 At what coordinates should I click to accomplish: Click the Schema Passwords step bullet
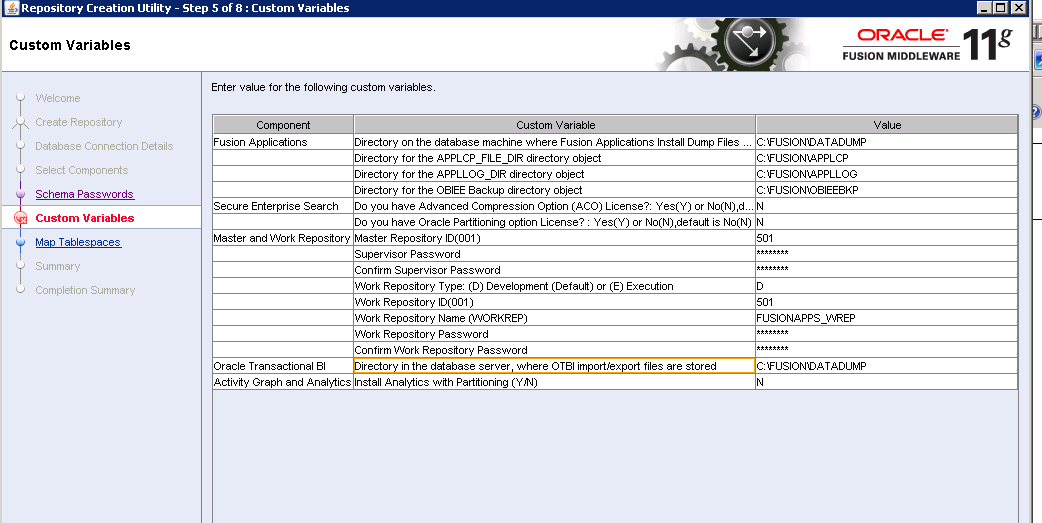[x=20, y=194]
